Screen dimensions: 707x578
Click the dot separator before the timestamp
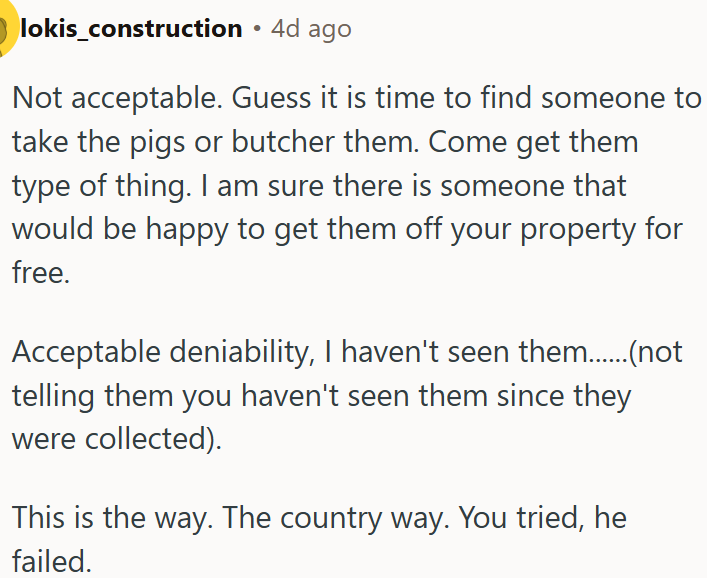tap(257, 30)
